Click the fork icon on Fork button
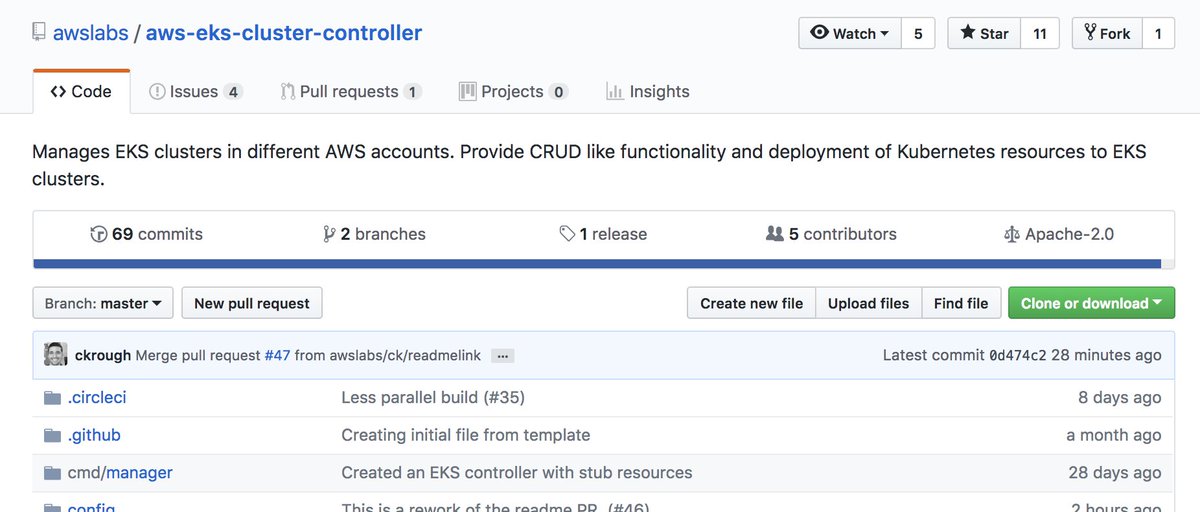Screen dimensions: 1200x512 (x=1091, y=33)
